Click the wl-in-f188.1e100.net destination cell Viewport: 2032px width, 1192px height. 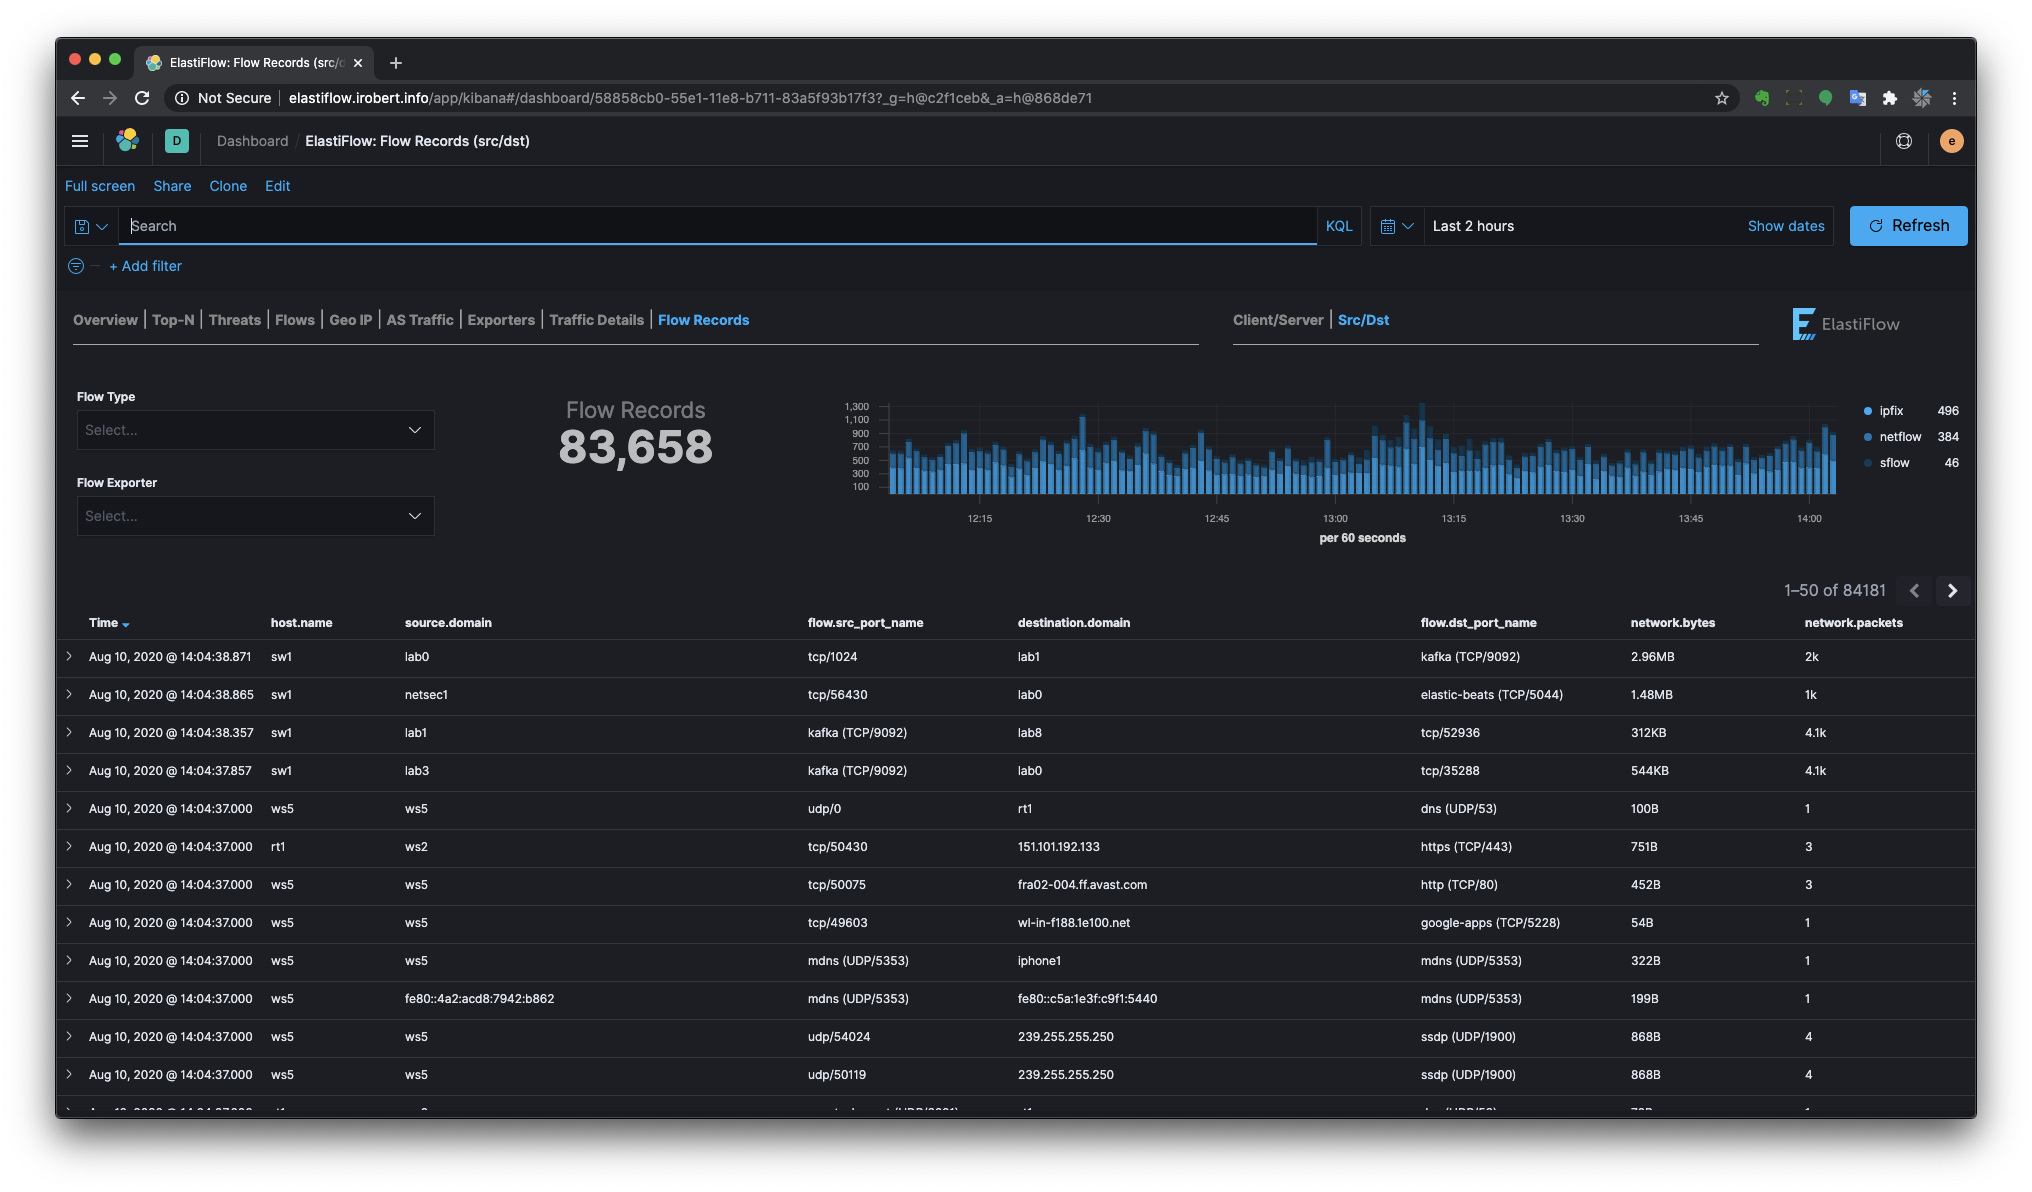tap(1074, 923)
